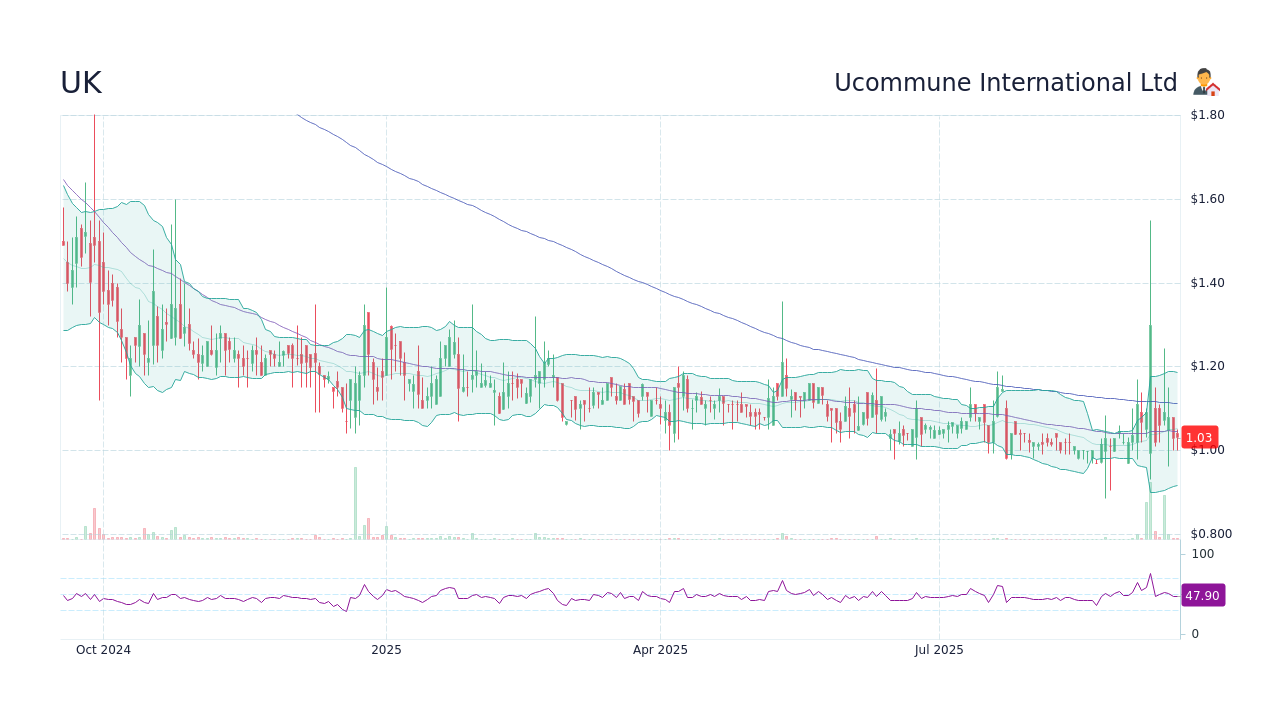Click the realtor emoji icon beside company name
The image size is (1280, 720).
1206,82
